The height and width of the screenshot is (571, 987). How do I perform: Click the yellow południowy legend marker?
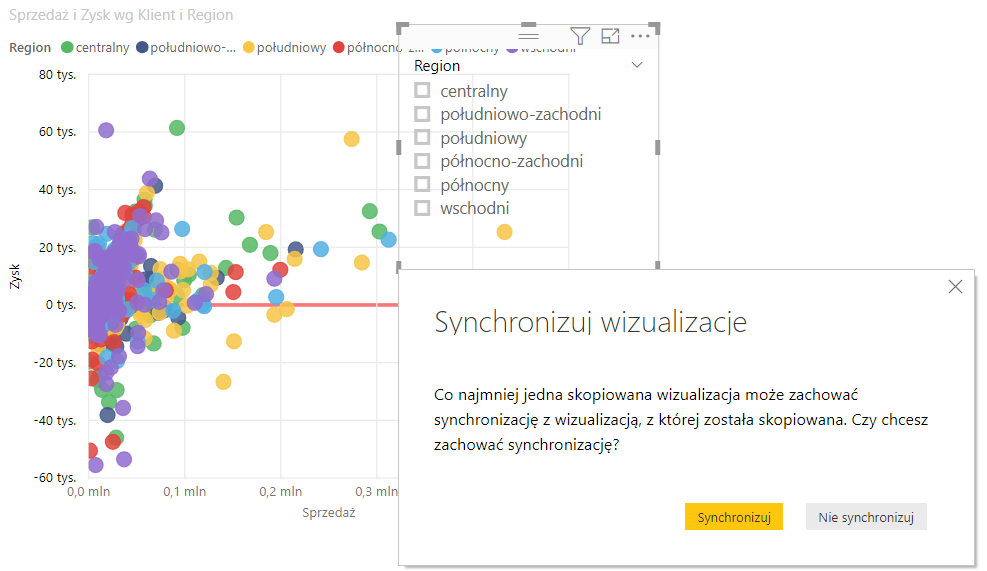[x=249, y=47]
